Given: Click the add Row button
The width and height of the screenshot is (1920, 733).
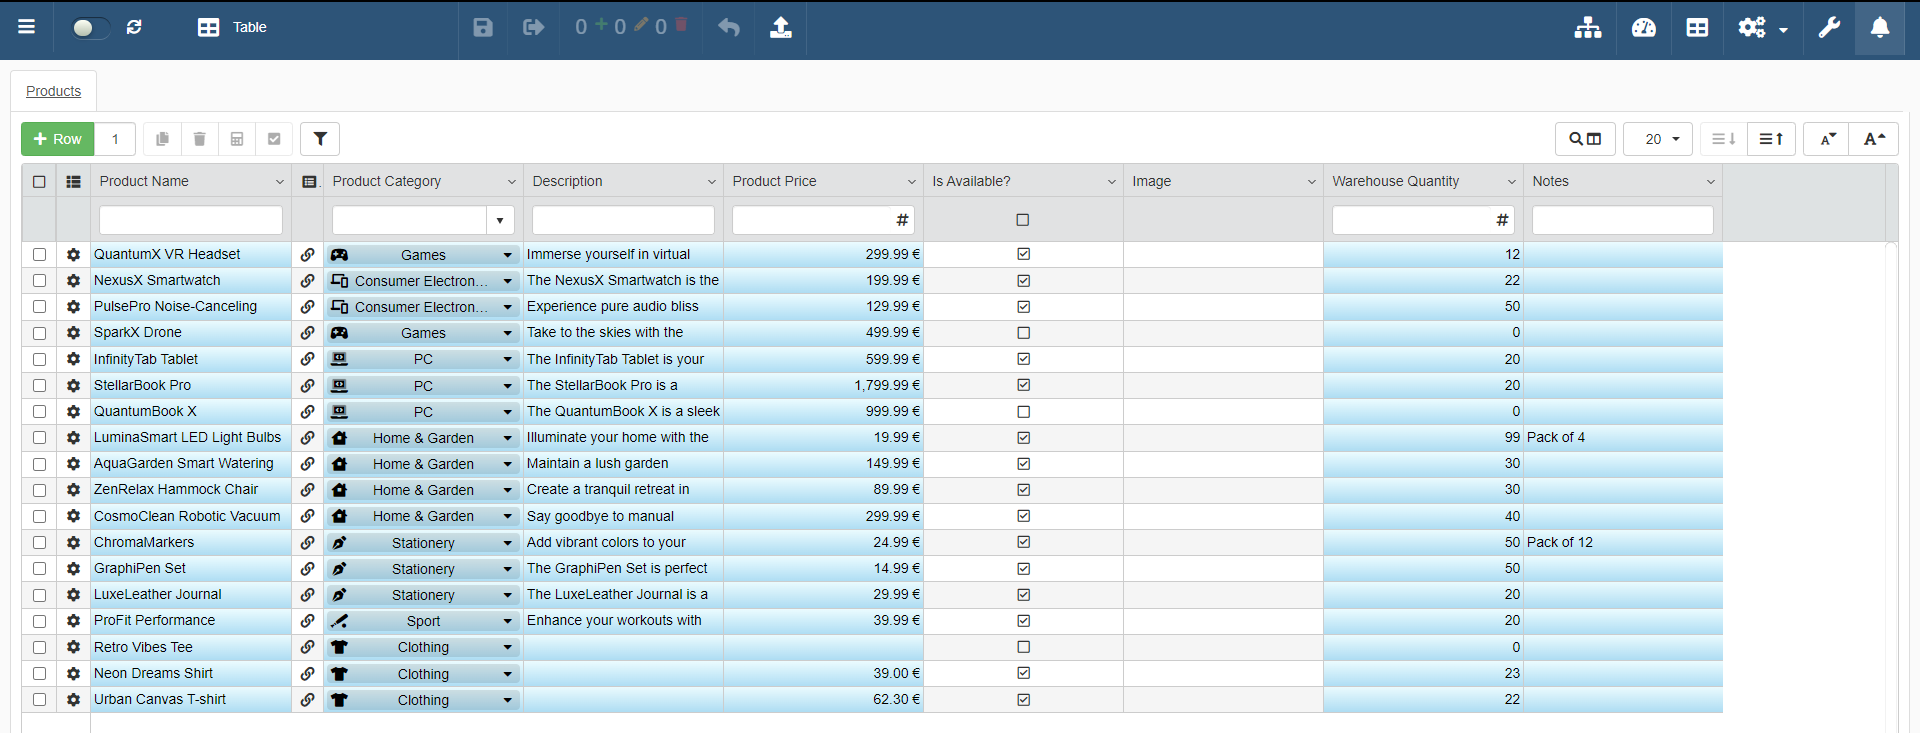Looking at the screenshot, I should point(58,139).
